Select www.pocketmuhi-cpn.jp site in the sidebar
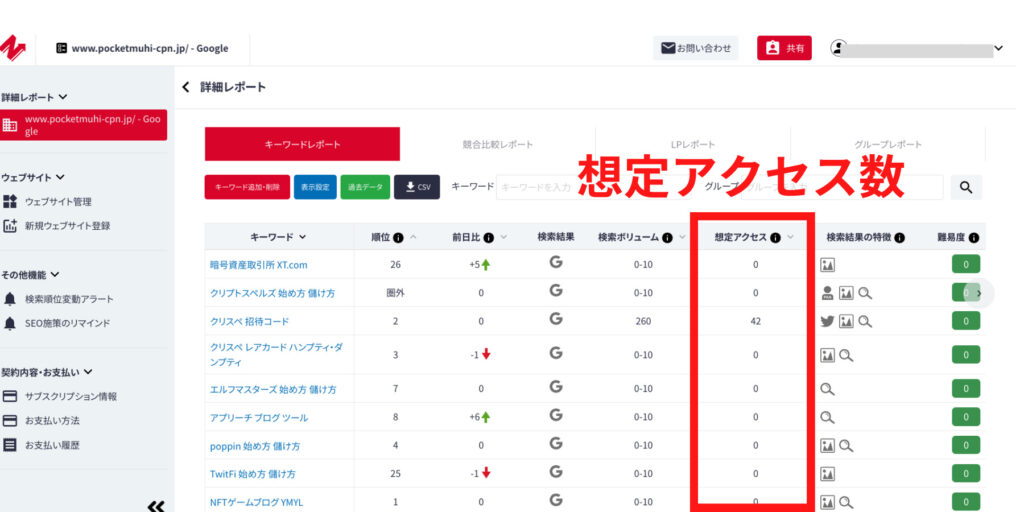1024x512 pixels. click(x=84, y=125)
